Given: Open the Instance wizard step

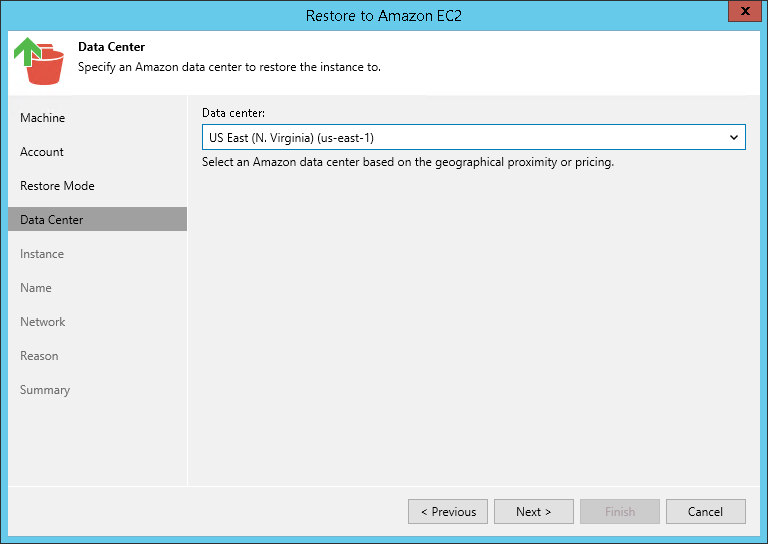Looking at the screenshot, I should point(42,254).
